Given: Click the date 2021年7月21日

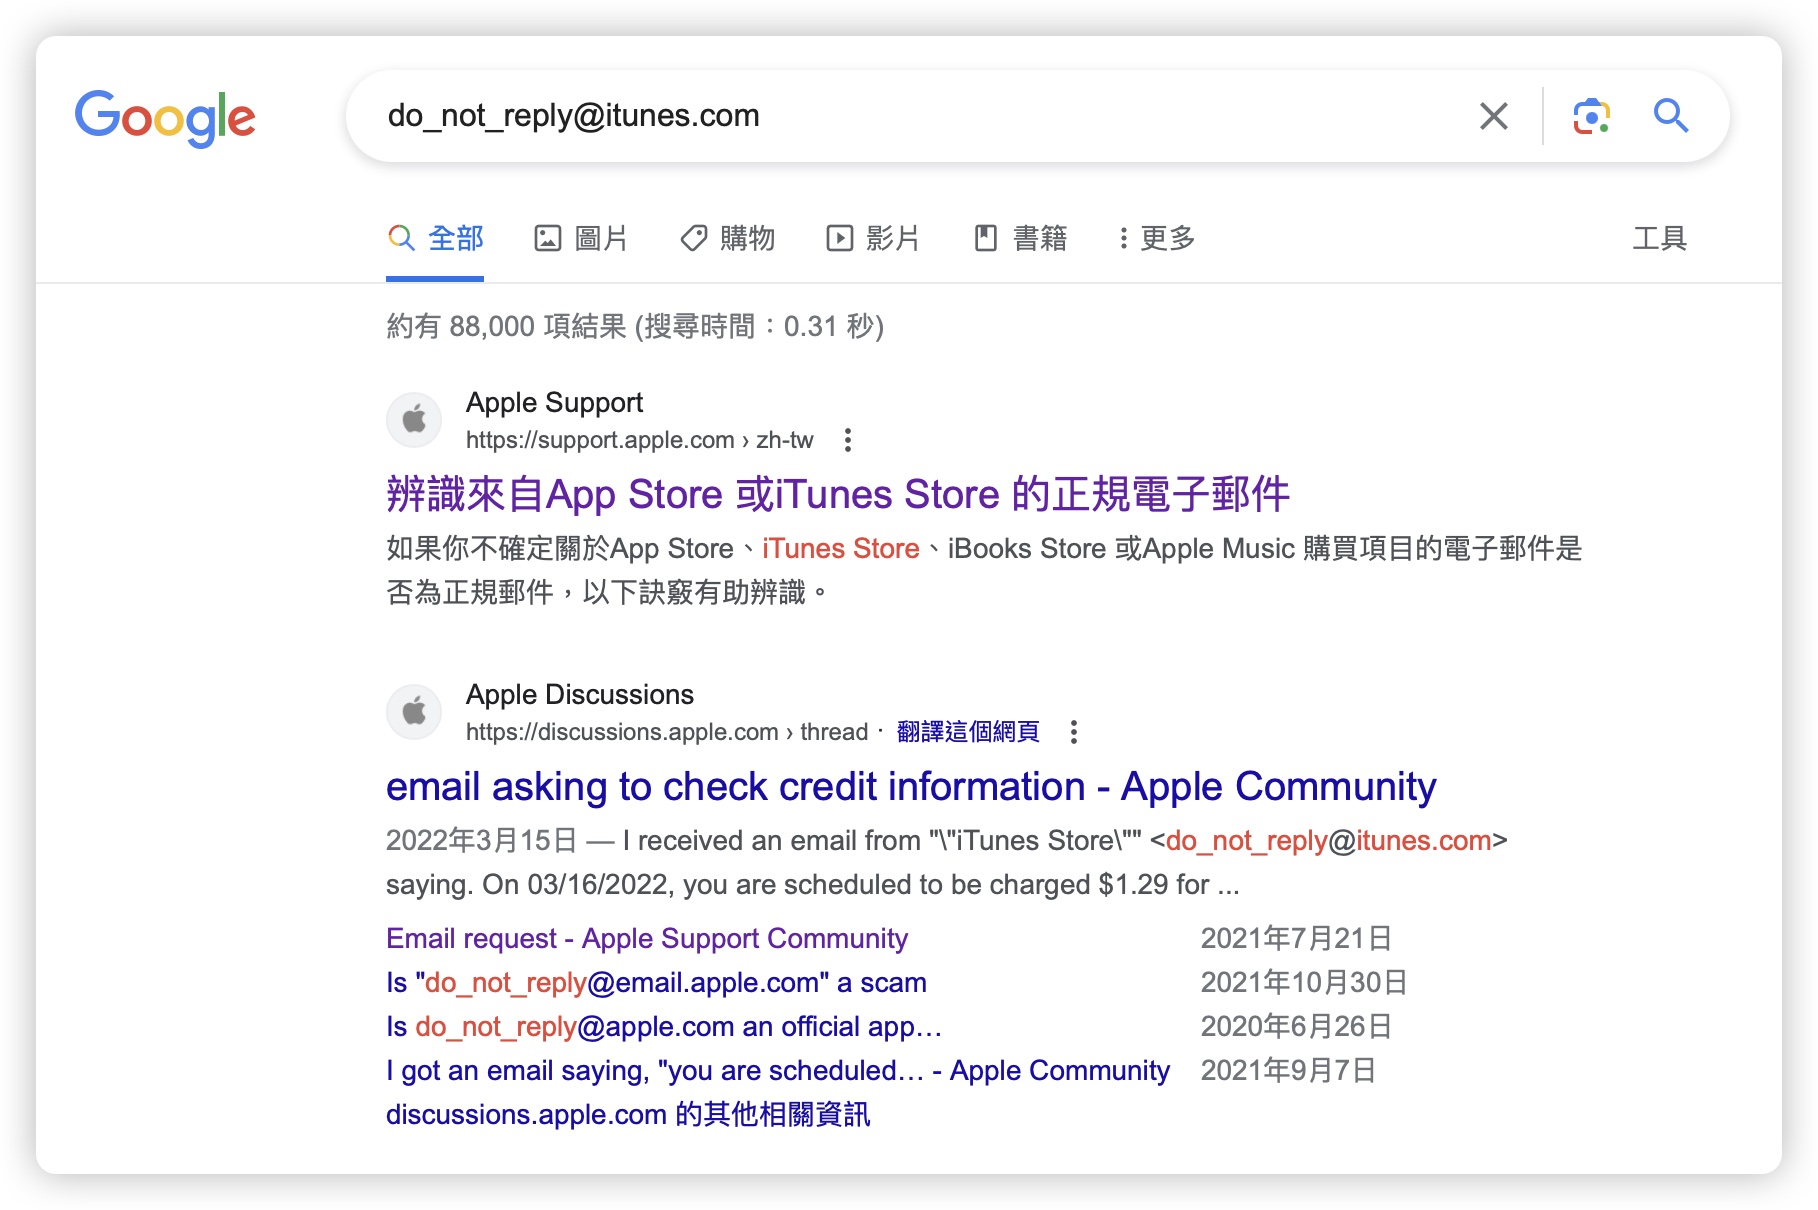Looking at the screenshot, I should click(x=1296, y=938).
